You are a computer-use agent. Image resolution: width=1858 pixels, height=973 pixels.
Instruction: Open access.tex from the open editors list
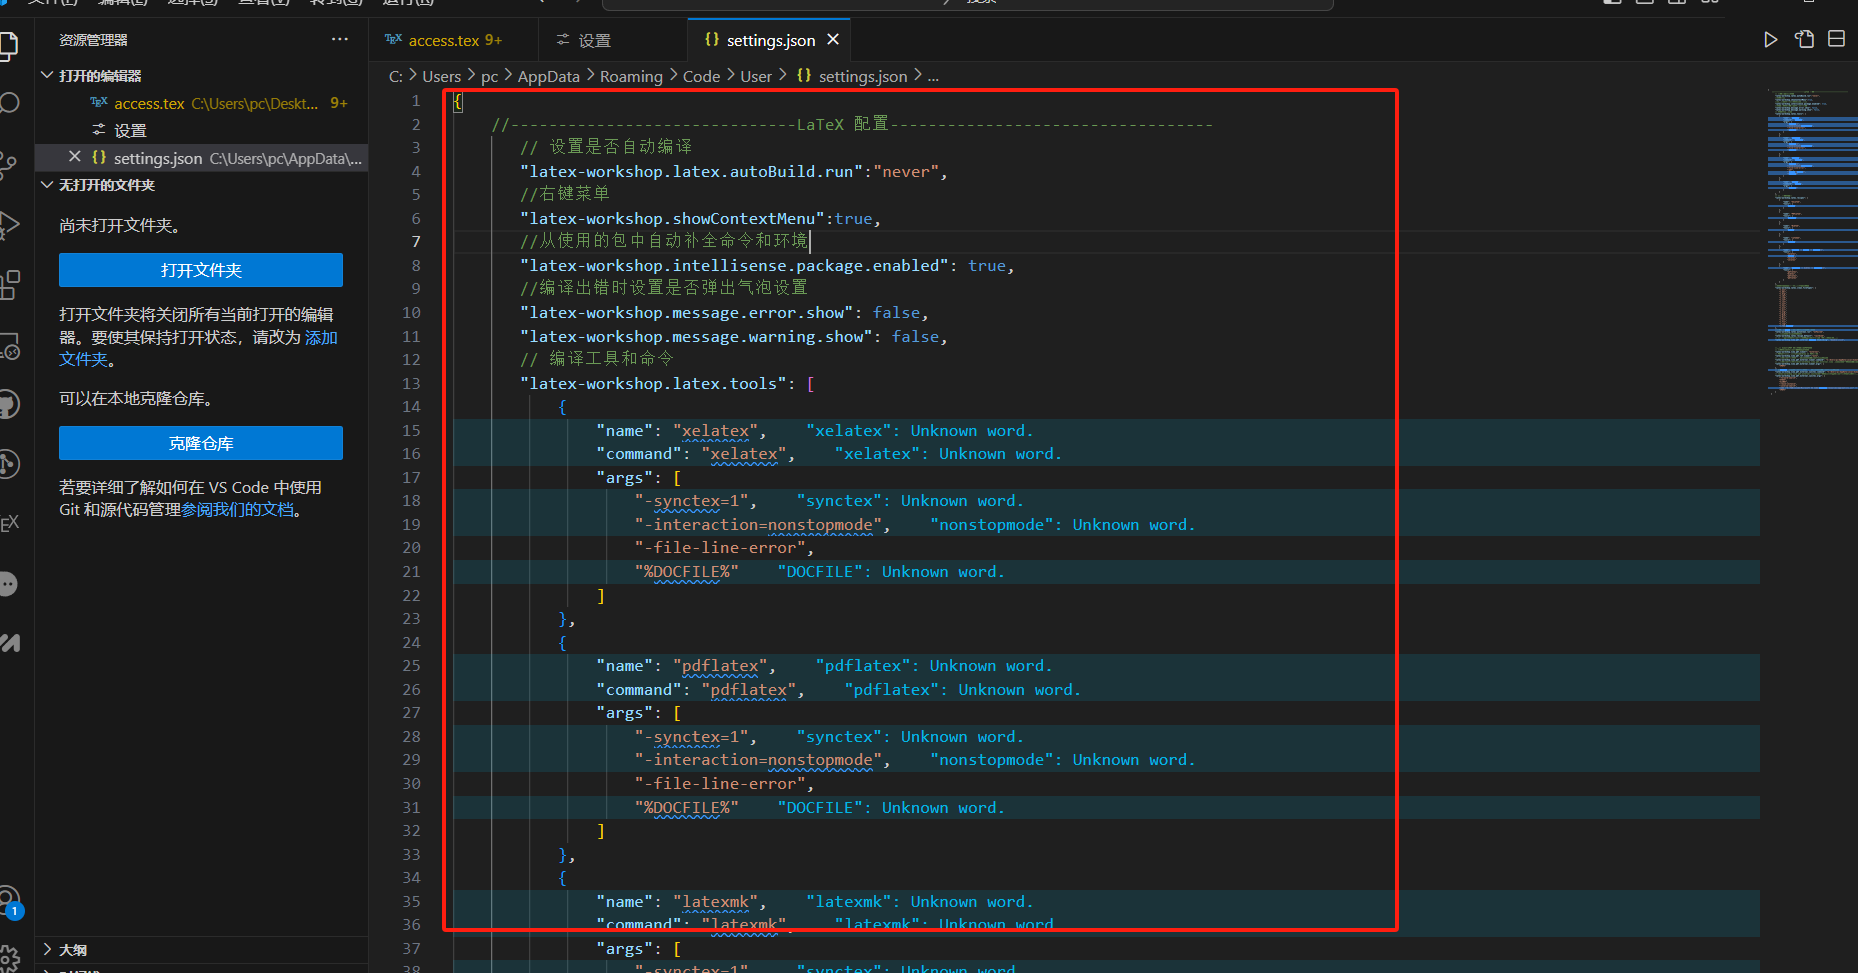(201, 103)
